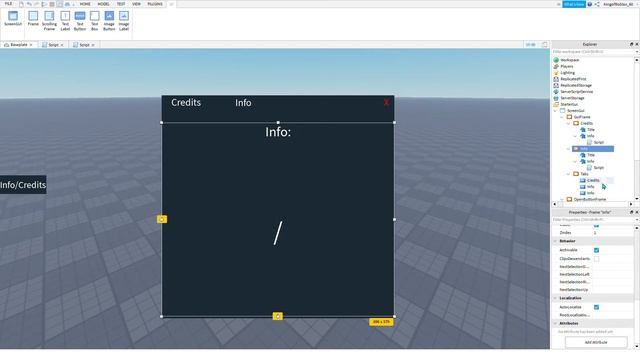Switch to the Baseplate document tab

point(19,45)
